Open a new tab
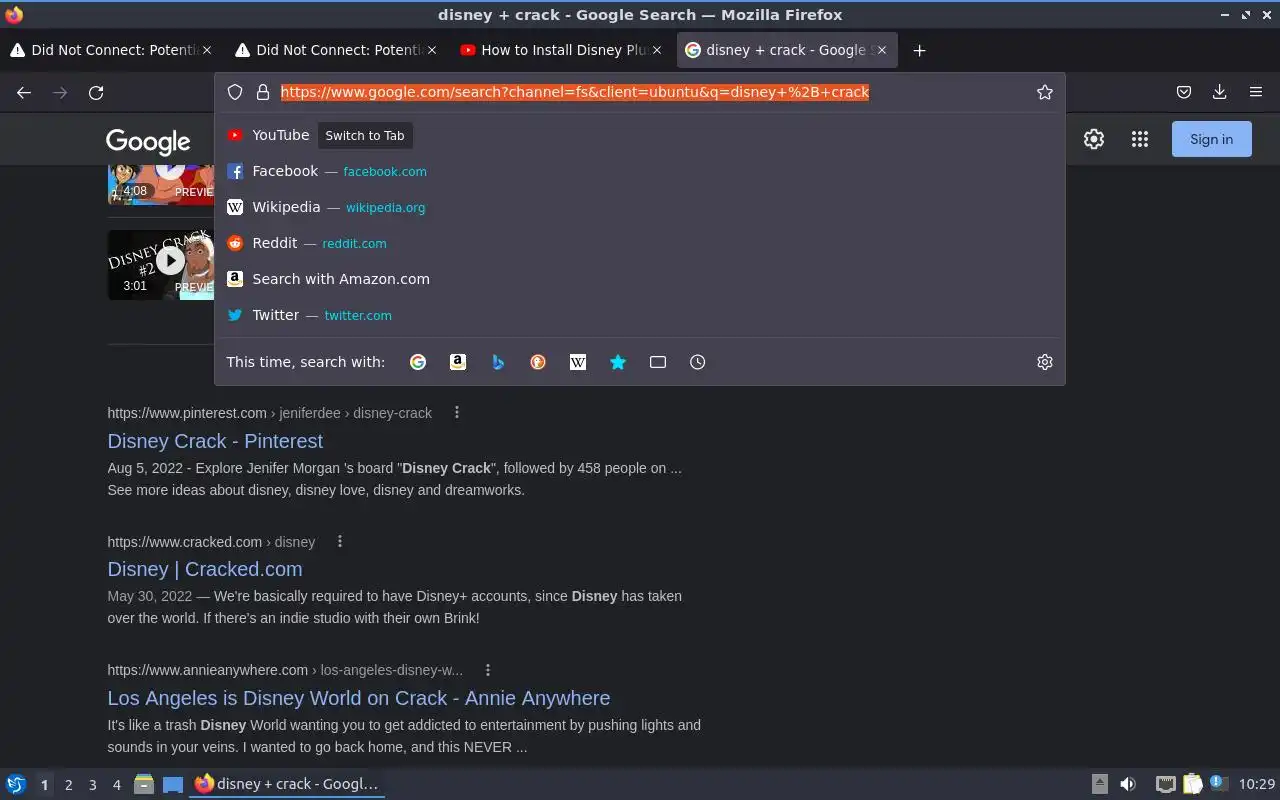 click(x=919, y=50)
